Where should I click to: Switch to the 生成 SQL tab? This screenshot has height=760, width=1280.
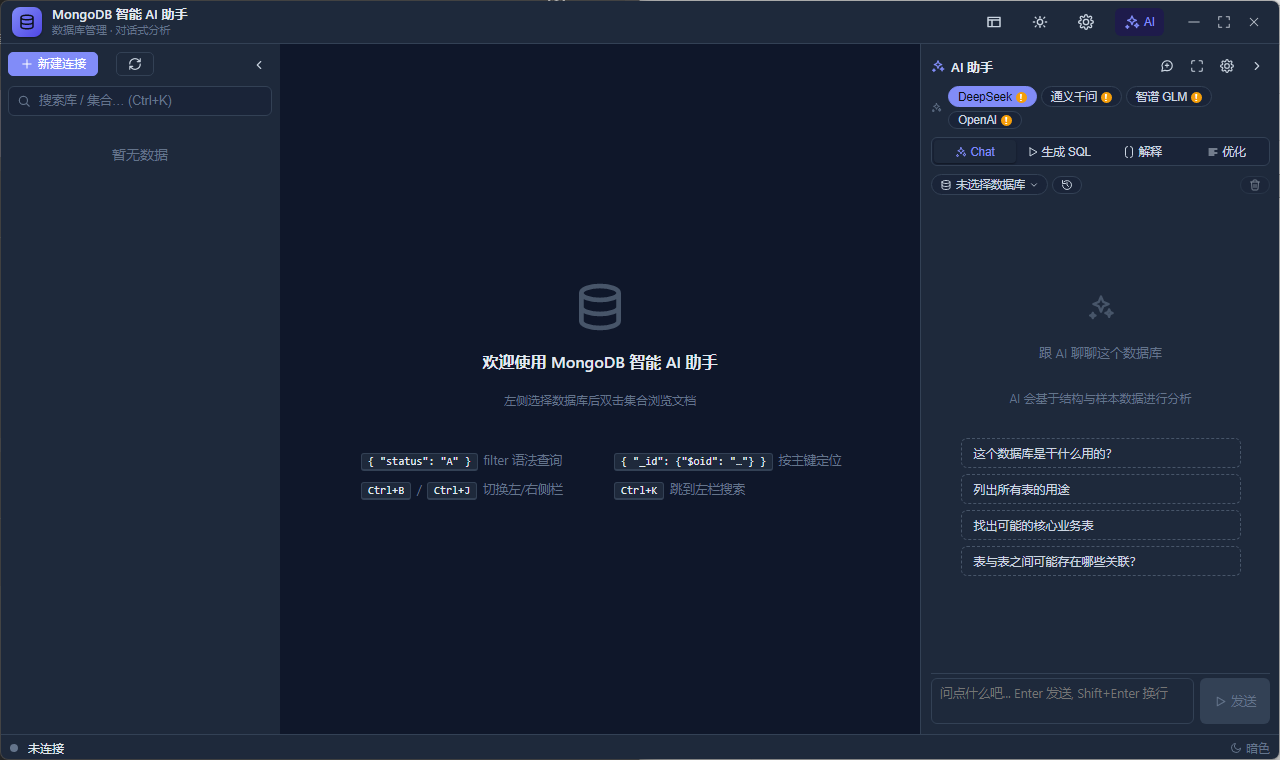click(x=1059, y=152)
